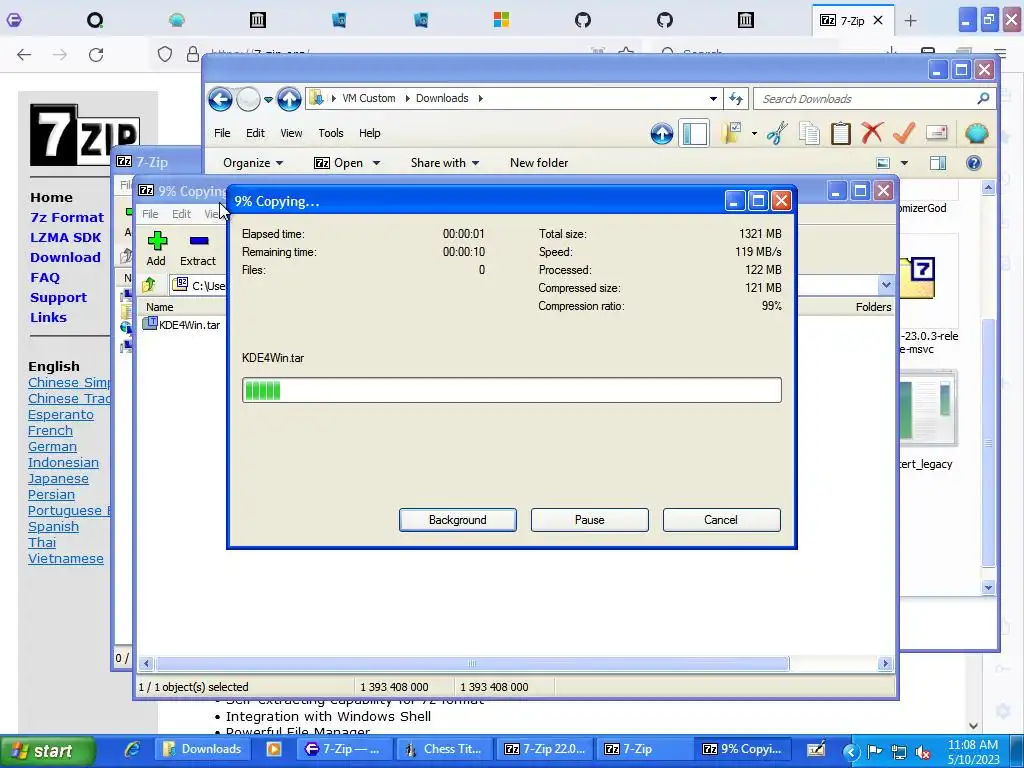
Task: Click the red X Delete icon
Action: click(872, 133)
